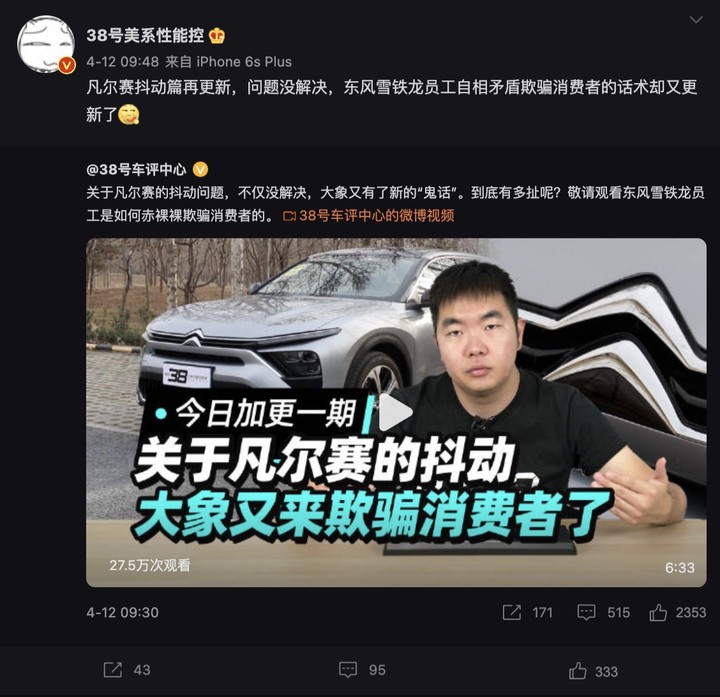Repost this post showing 43 shares
720x697 pixels.
point(127,670)
